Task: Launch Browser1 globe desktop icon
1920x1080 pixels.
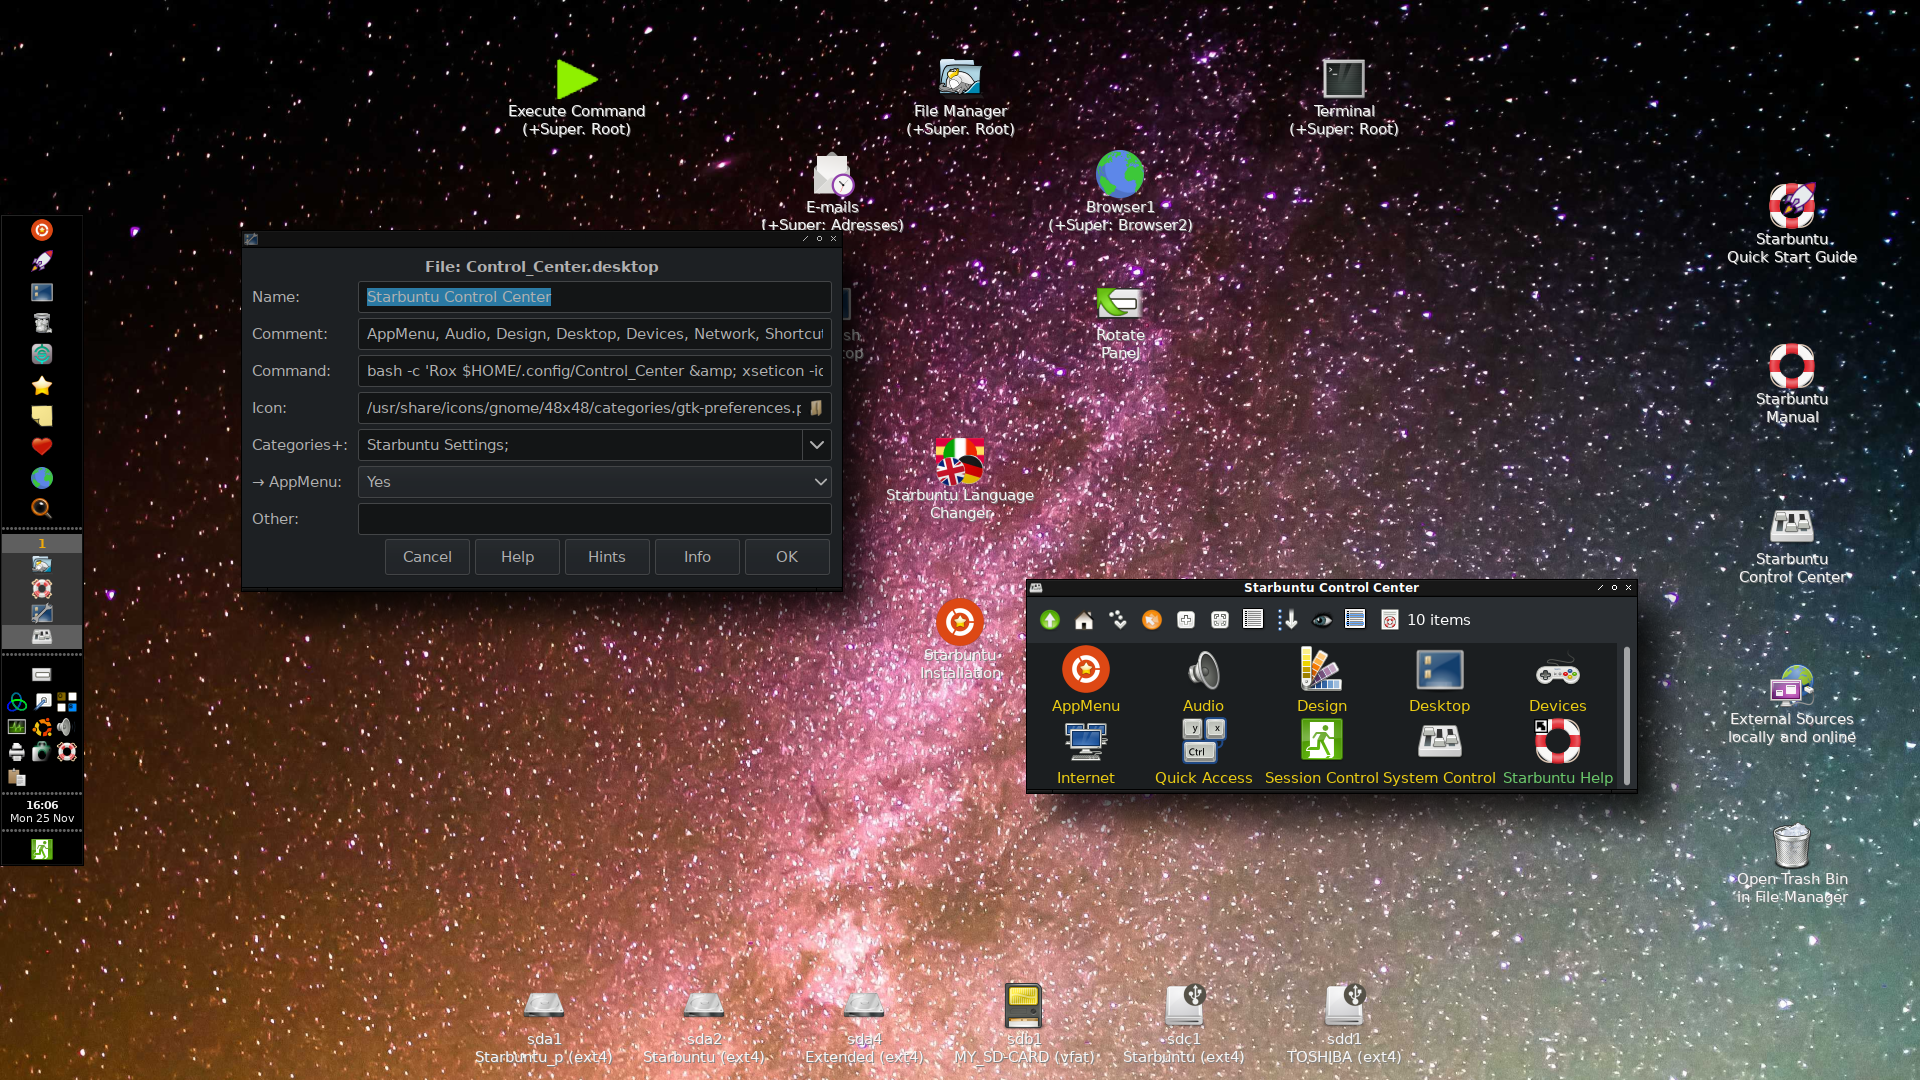Action: point(1120,190)
